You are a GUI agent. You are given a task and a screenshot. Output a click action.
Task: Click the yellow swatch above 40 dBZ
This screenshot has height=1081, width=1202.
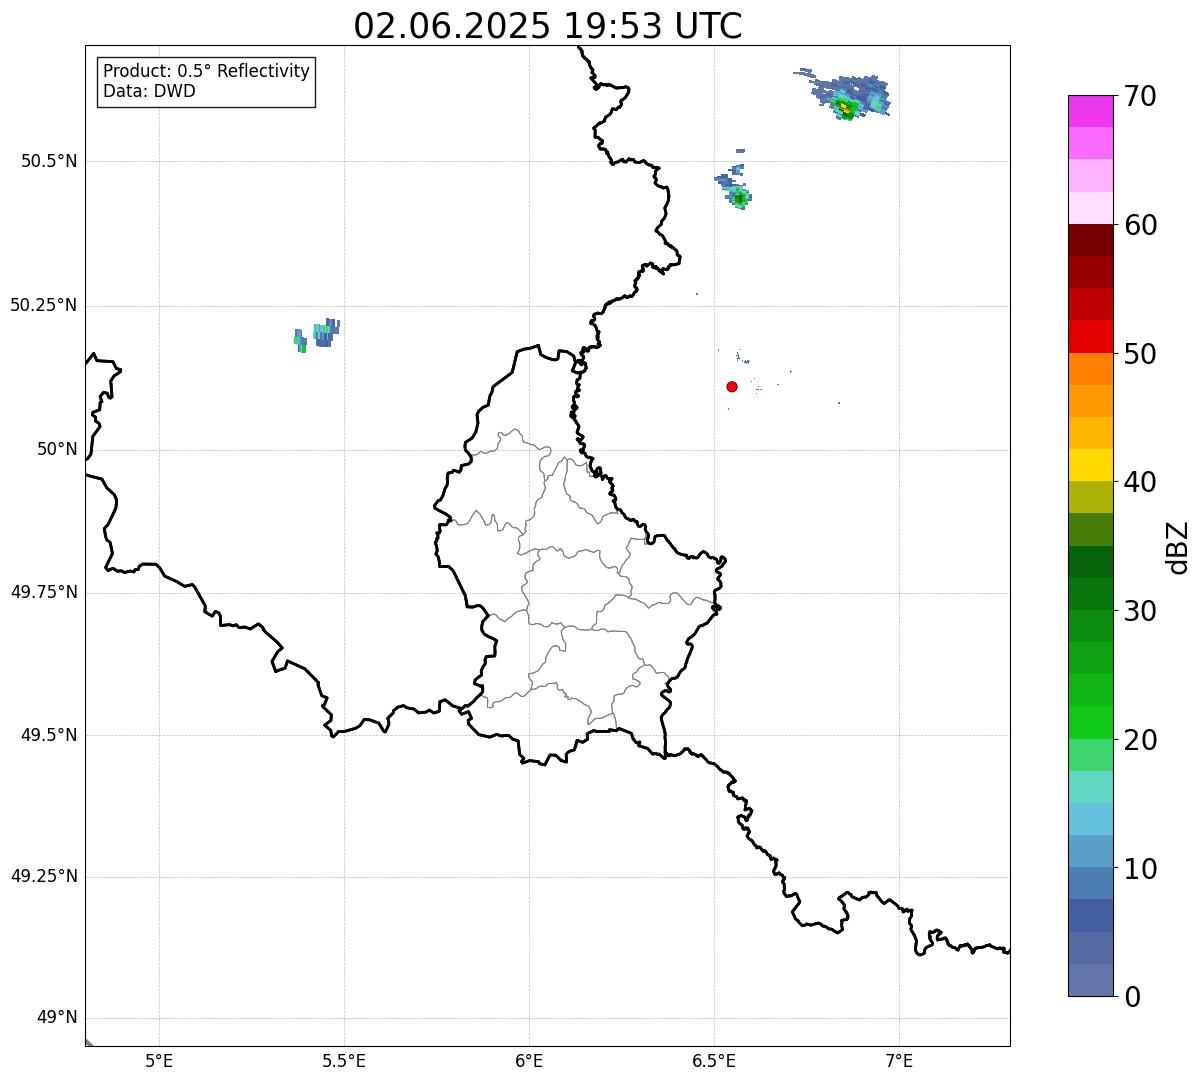click(1090, 465)
